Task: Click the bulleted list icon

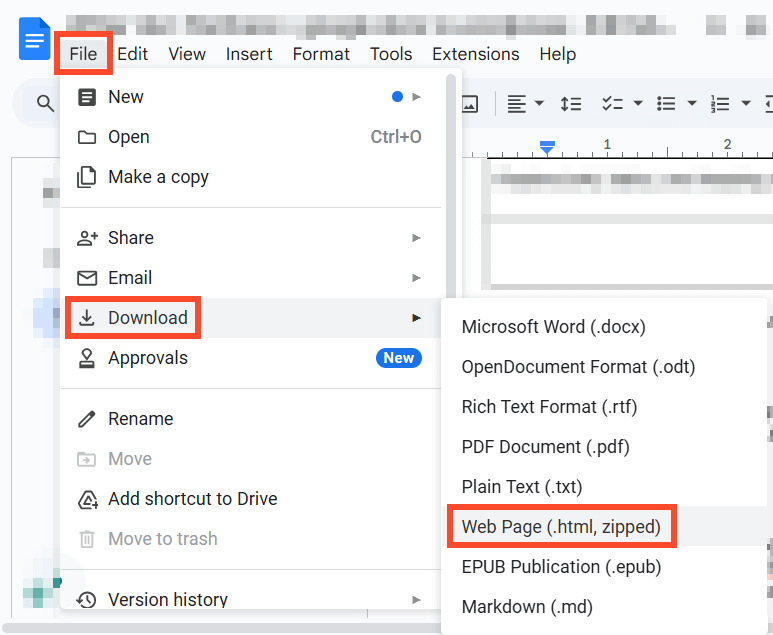Action: (x=666, y=104)
